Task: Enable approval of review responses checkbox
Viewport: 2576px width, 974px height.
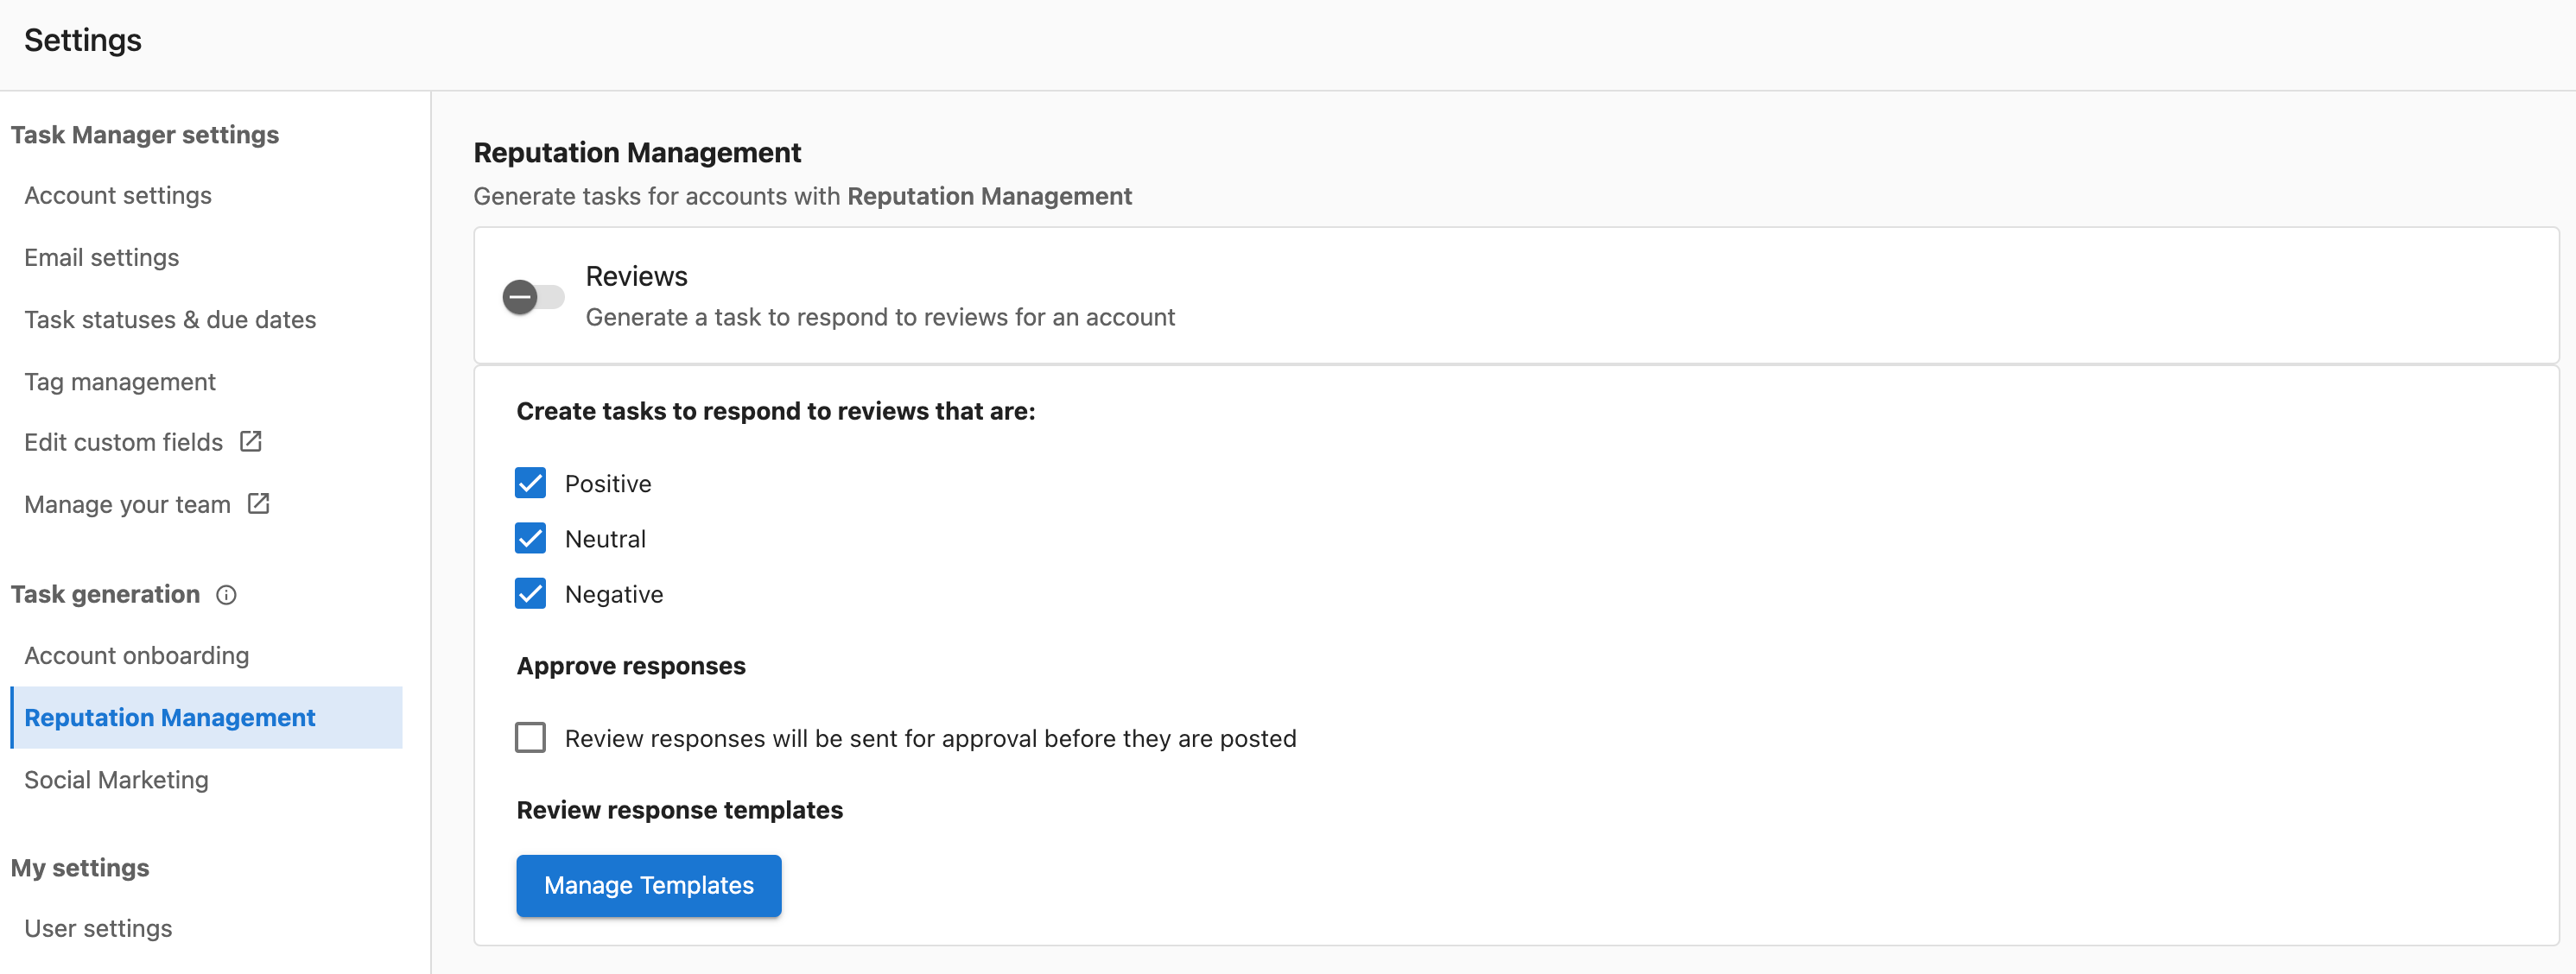Action: click(x=531, y=738)
